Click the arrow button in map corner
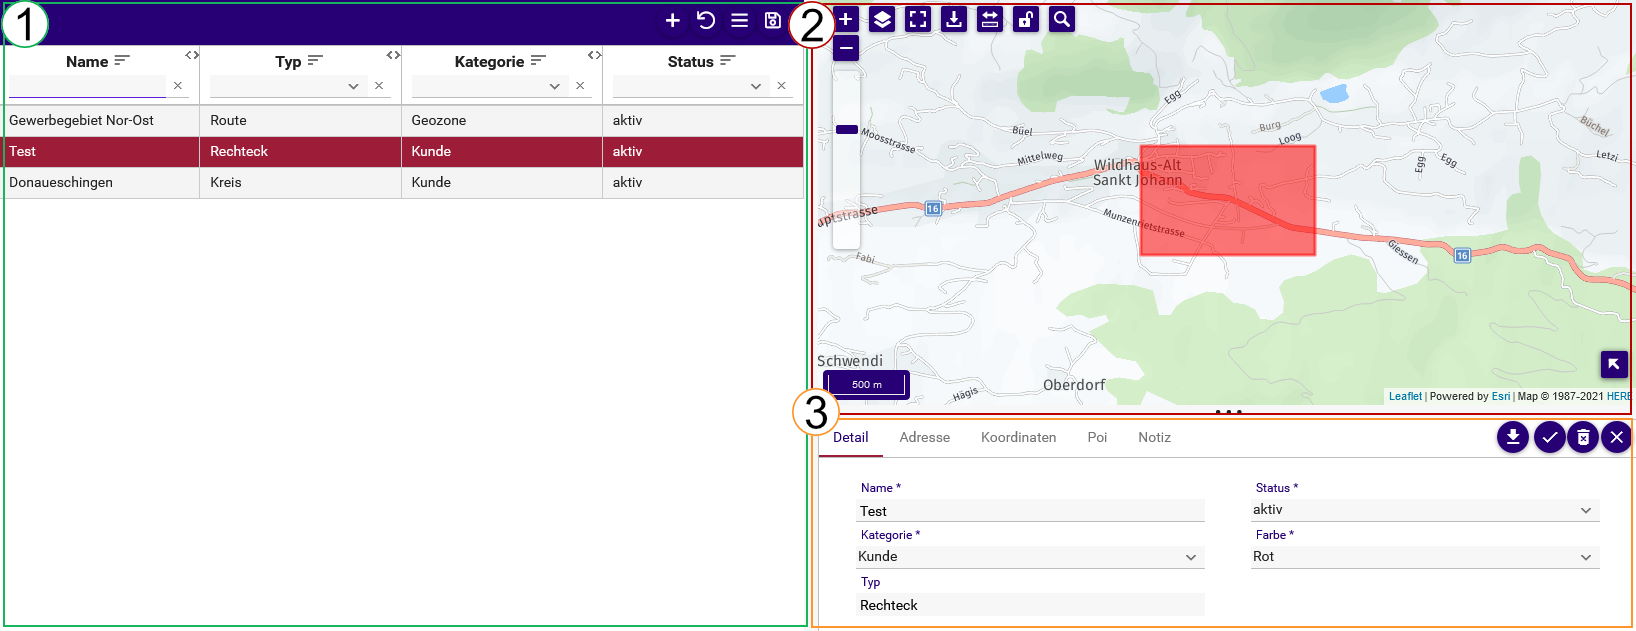This screenshot has width=1636, height=631. point(1614,364)
